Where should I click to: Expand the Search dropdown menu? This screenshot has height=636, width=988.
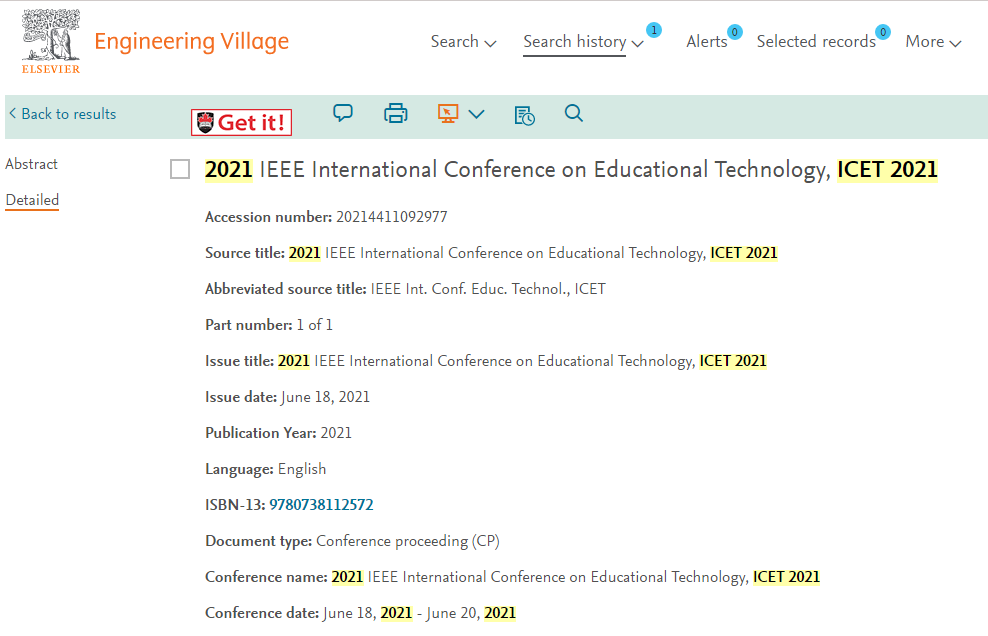click(463, 42)
